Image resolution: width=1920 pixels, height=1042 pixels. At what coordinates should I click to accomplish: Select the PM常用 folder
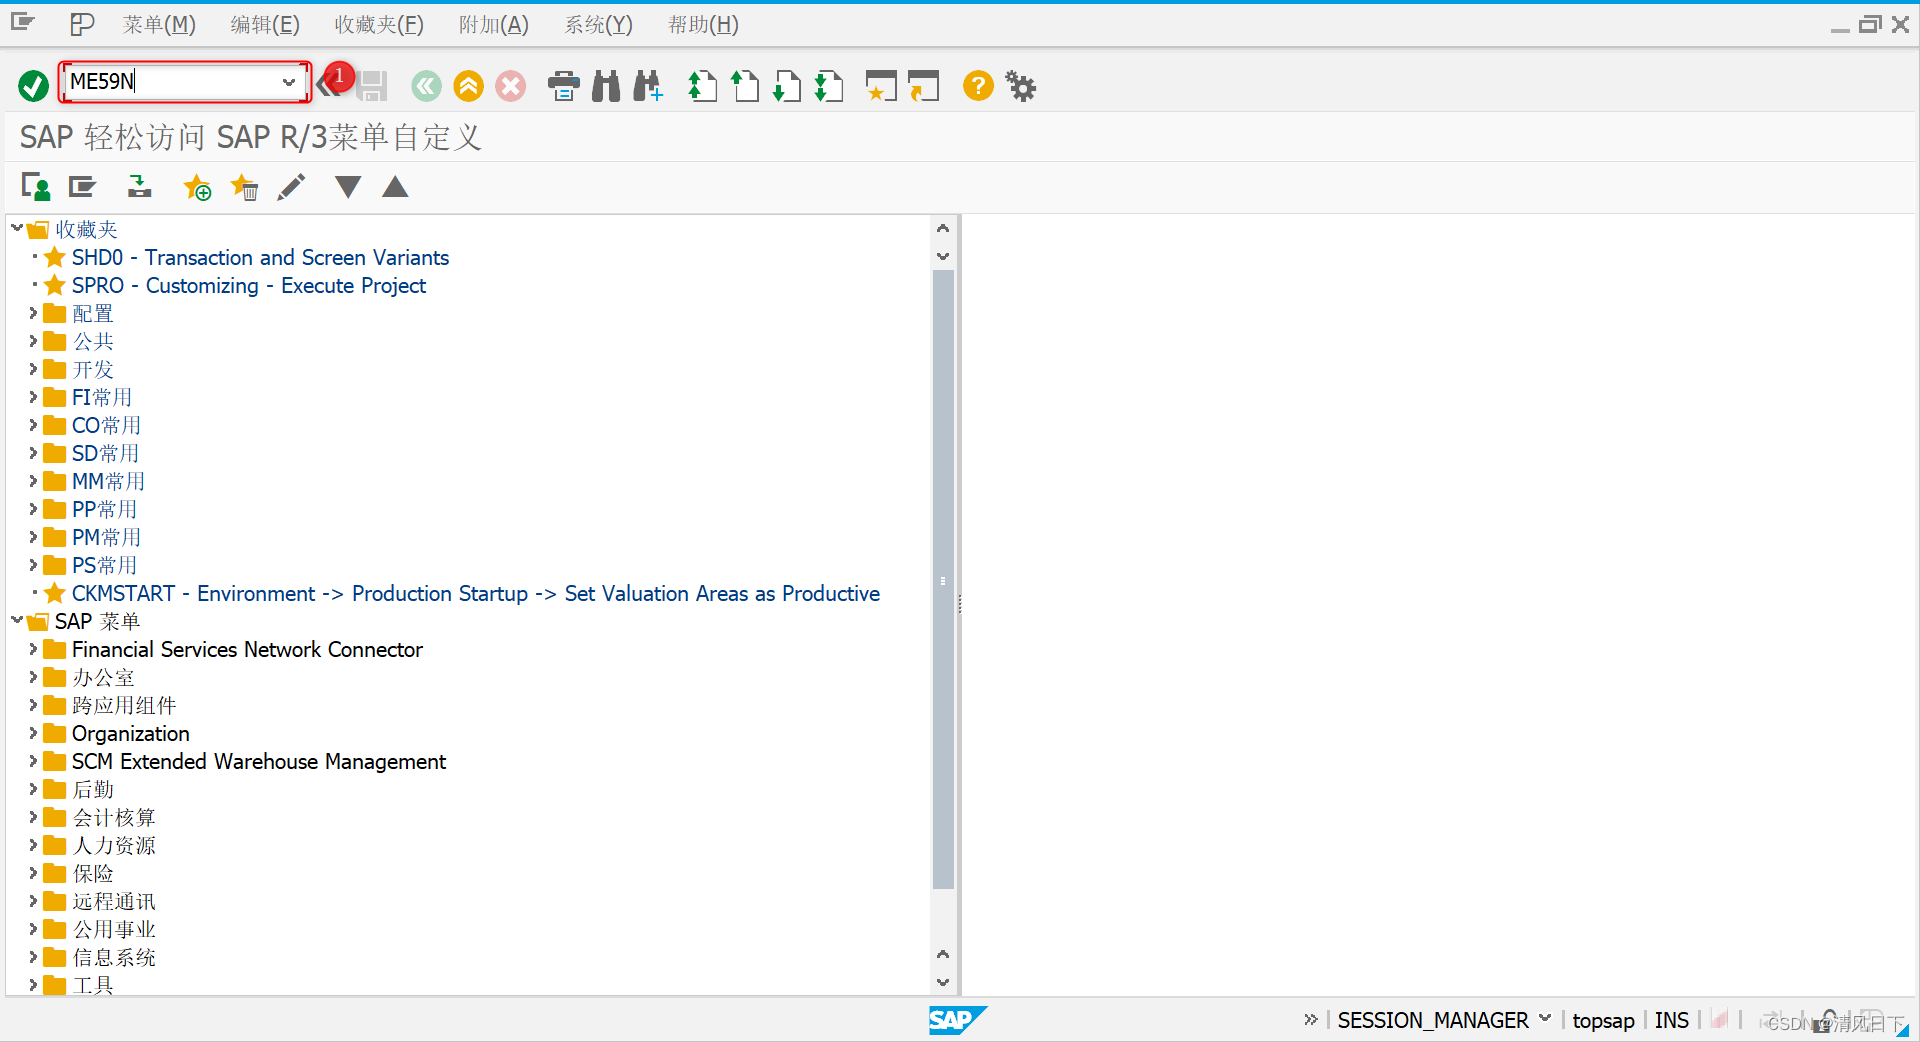[106, 537]
